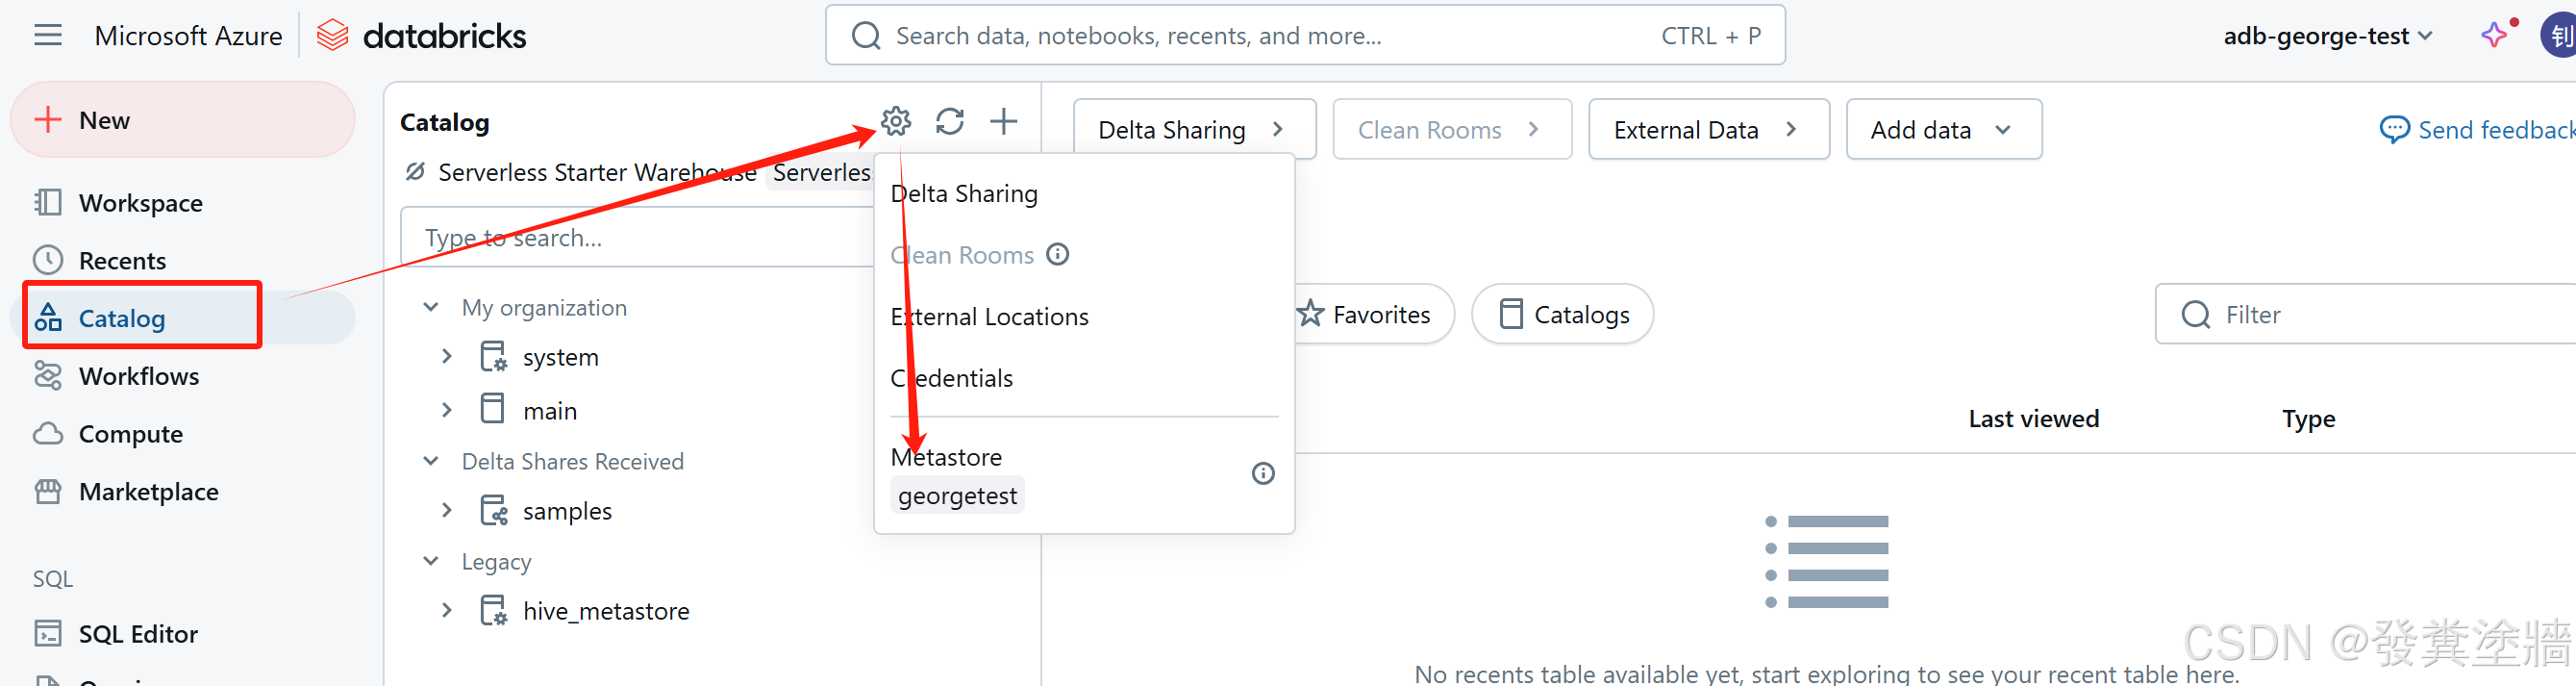
Task: Click the Type column header
Action: point(2308,418)
